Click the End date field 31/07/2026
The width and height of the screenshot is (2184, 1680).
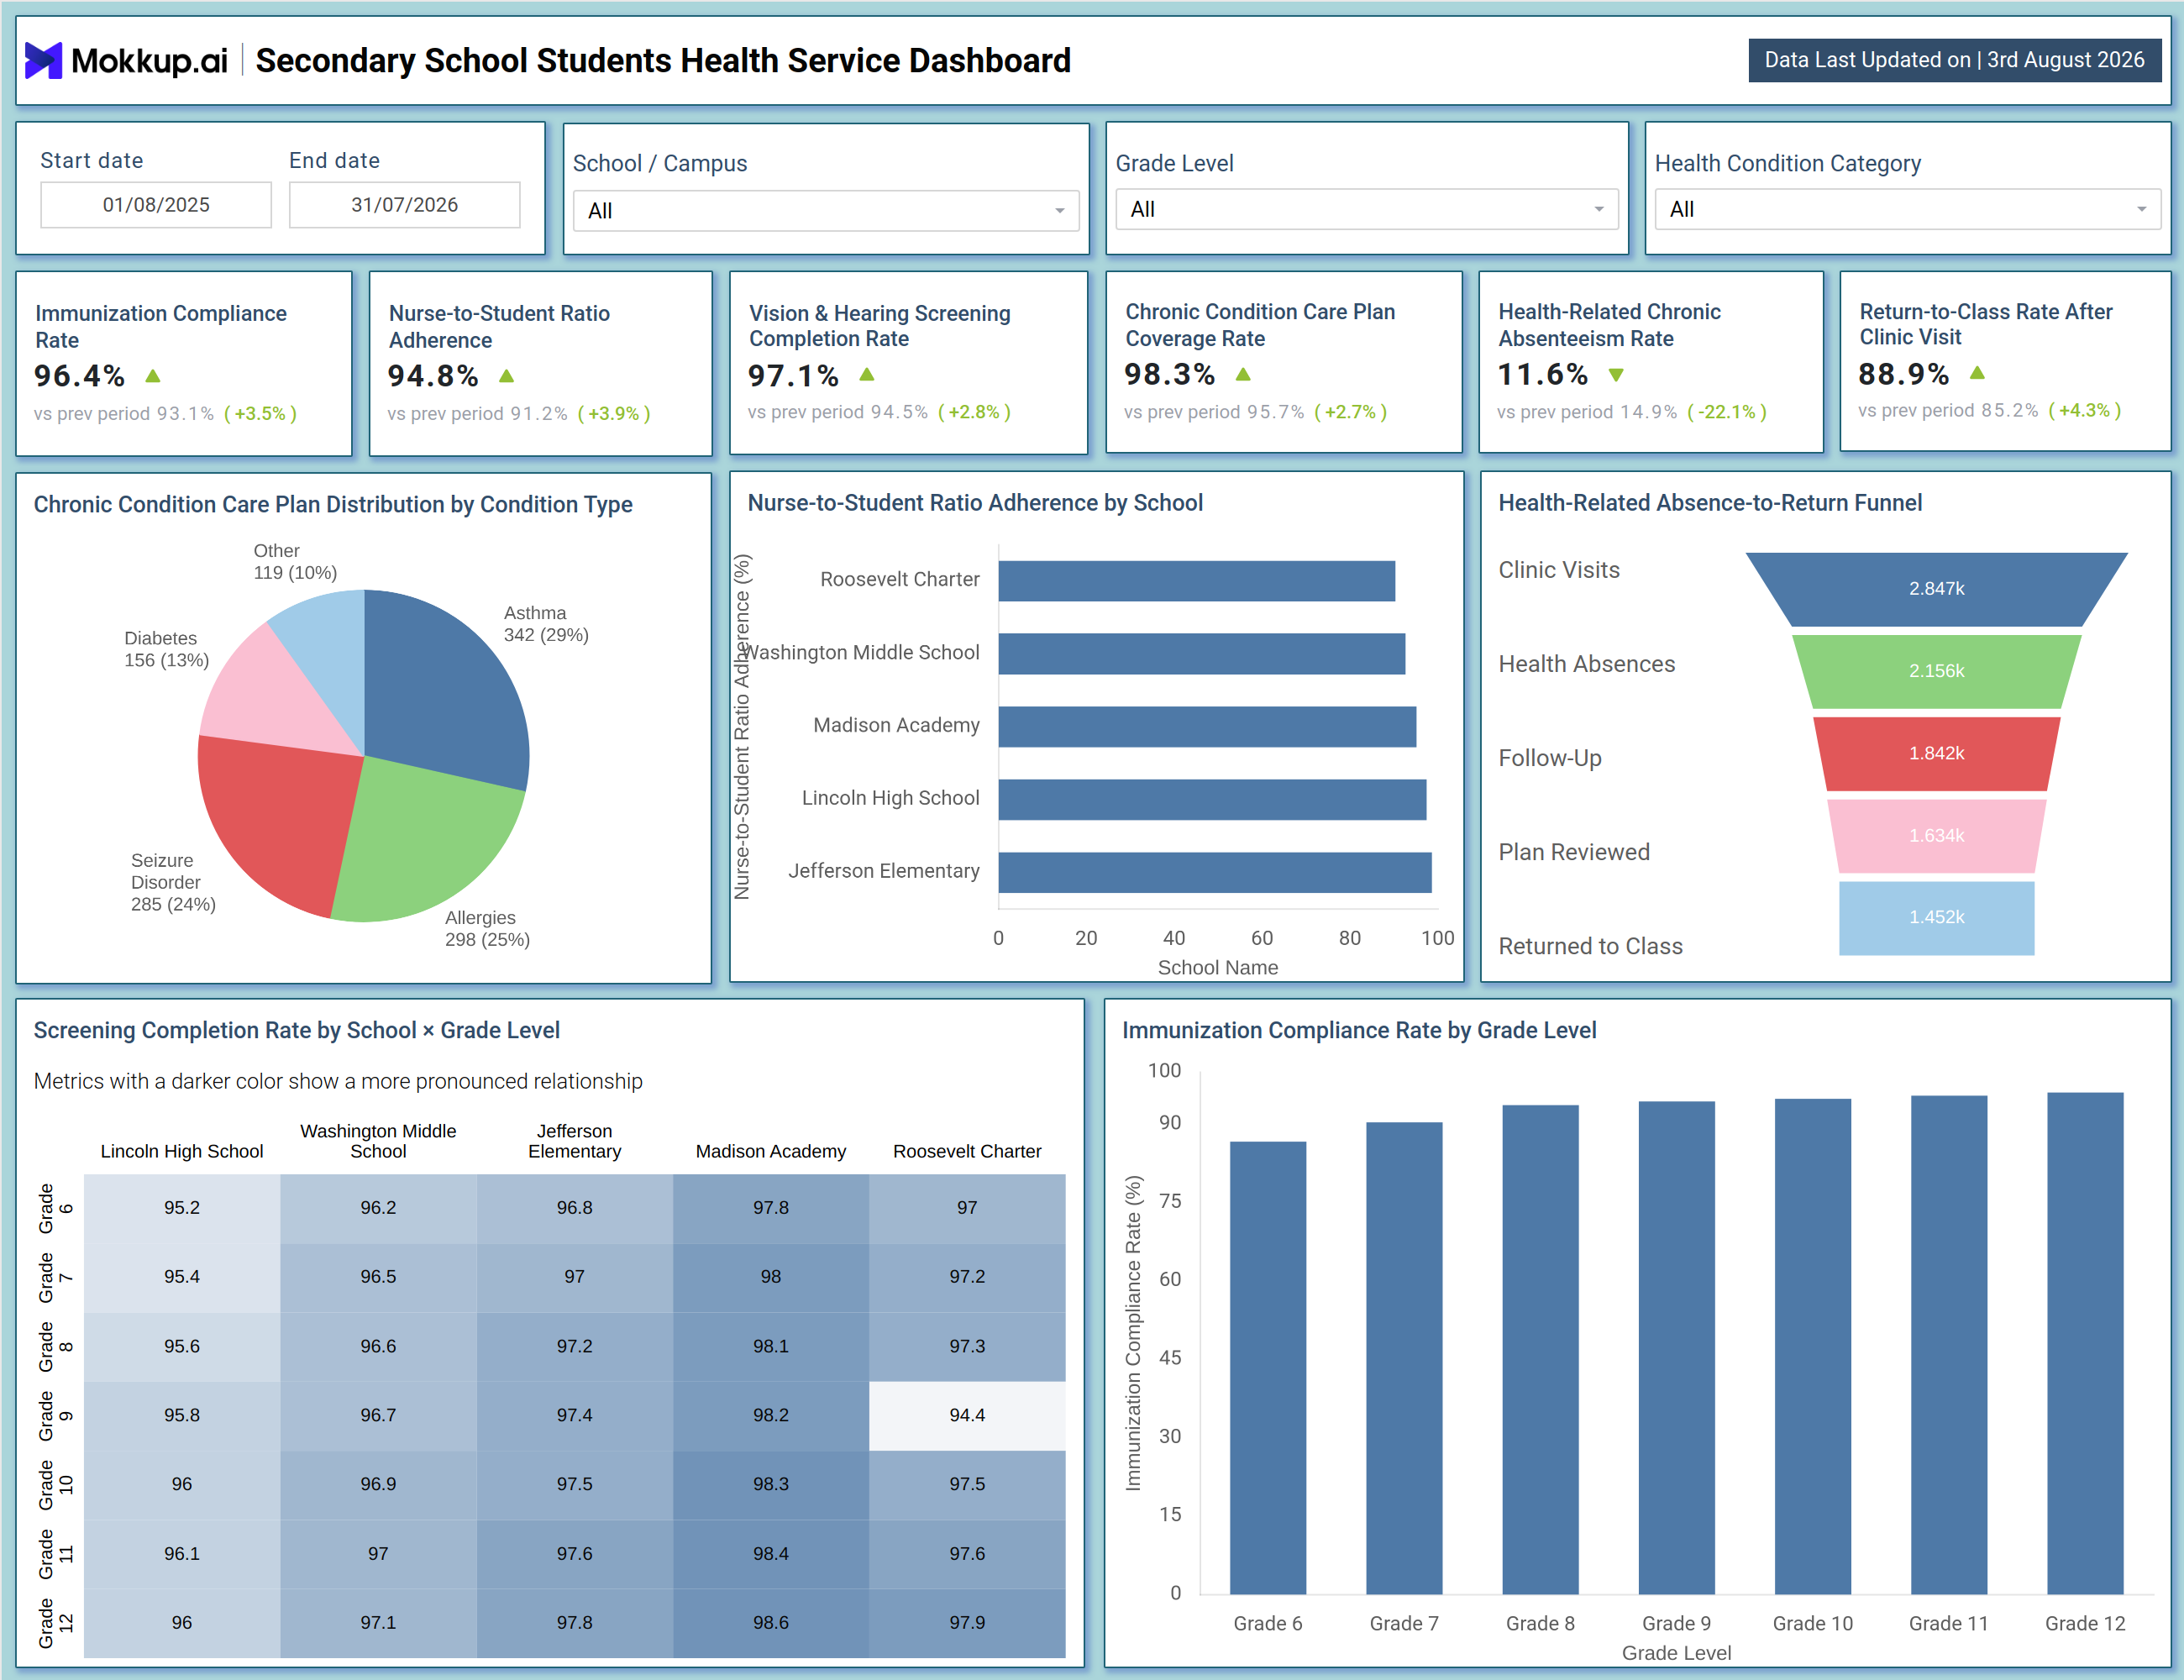coord(405,205)
